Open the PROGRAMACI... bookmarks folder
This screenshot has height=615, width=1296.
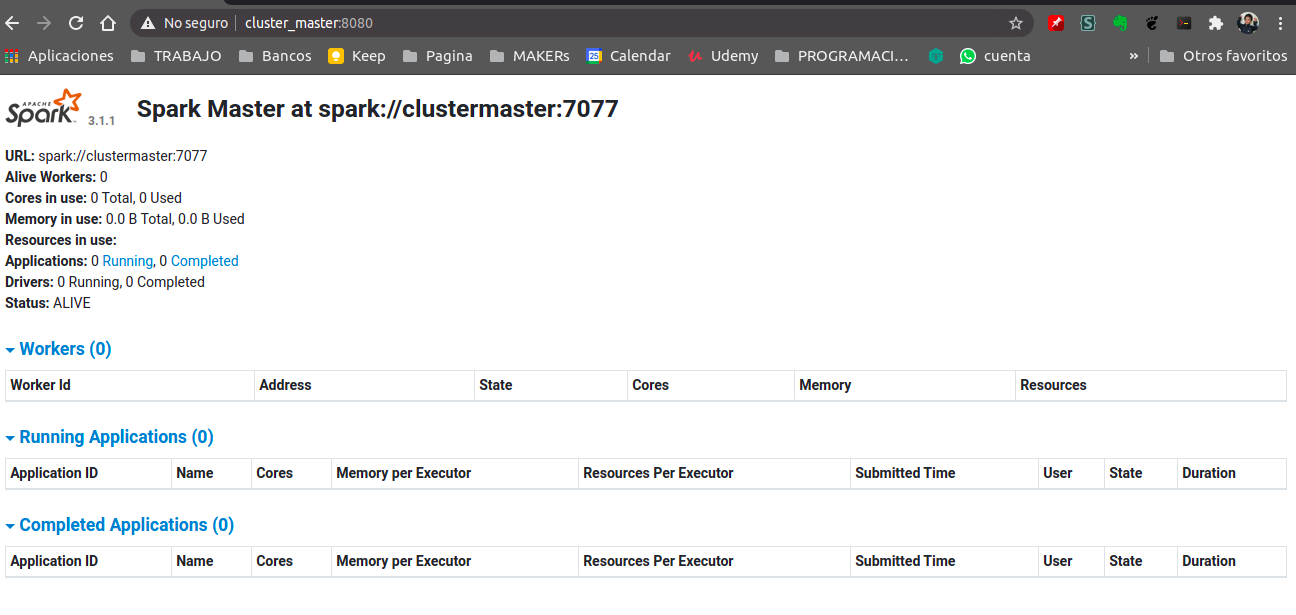841,56
